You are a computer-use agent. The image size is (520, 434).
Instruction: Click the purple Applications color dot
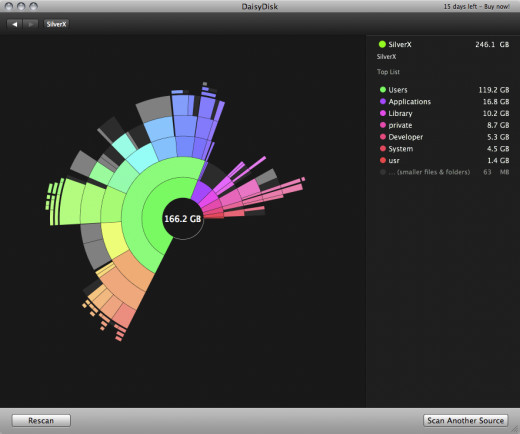click(x=383, y=101)
